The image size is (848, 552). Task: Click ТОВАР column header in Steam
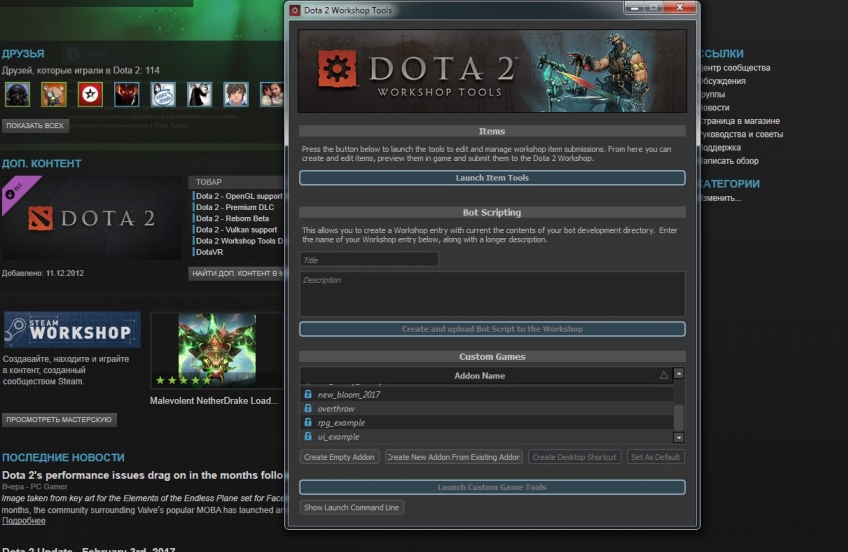(x=209, y=182)
